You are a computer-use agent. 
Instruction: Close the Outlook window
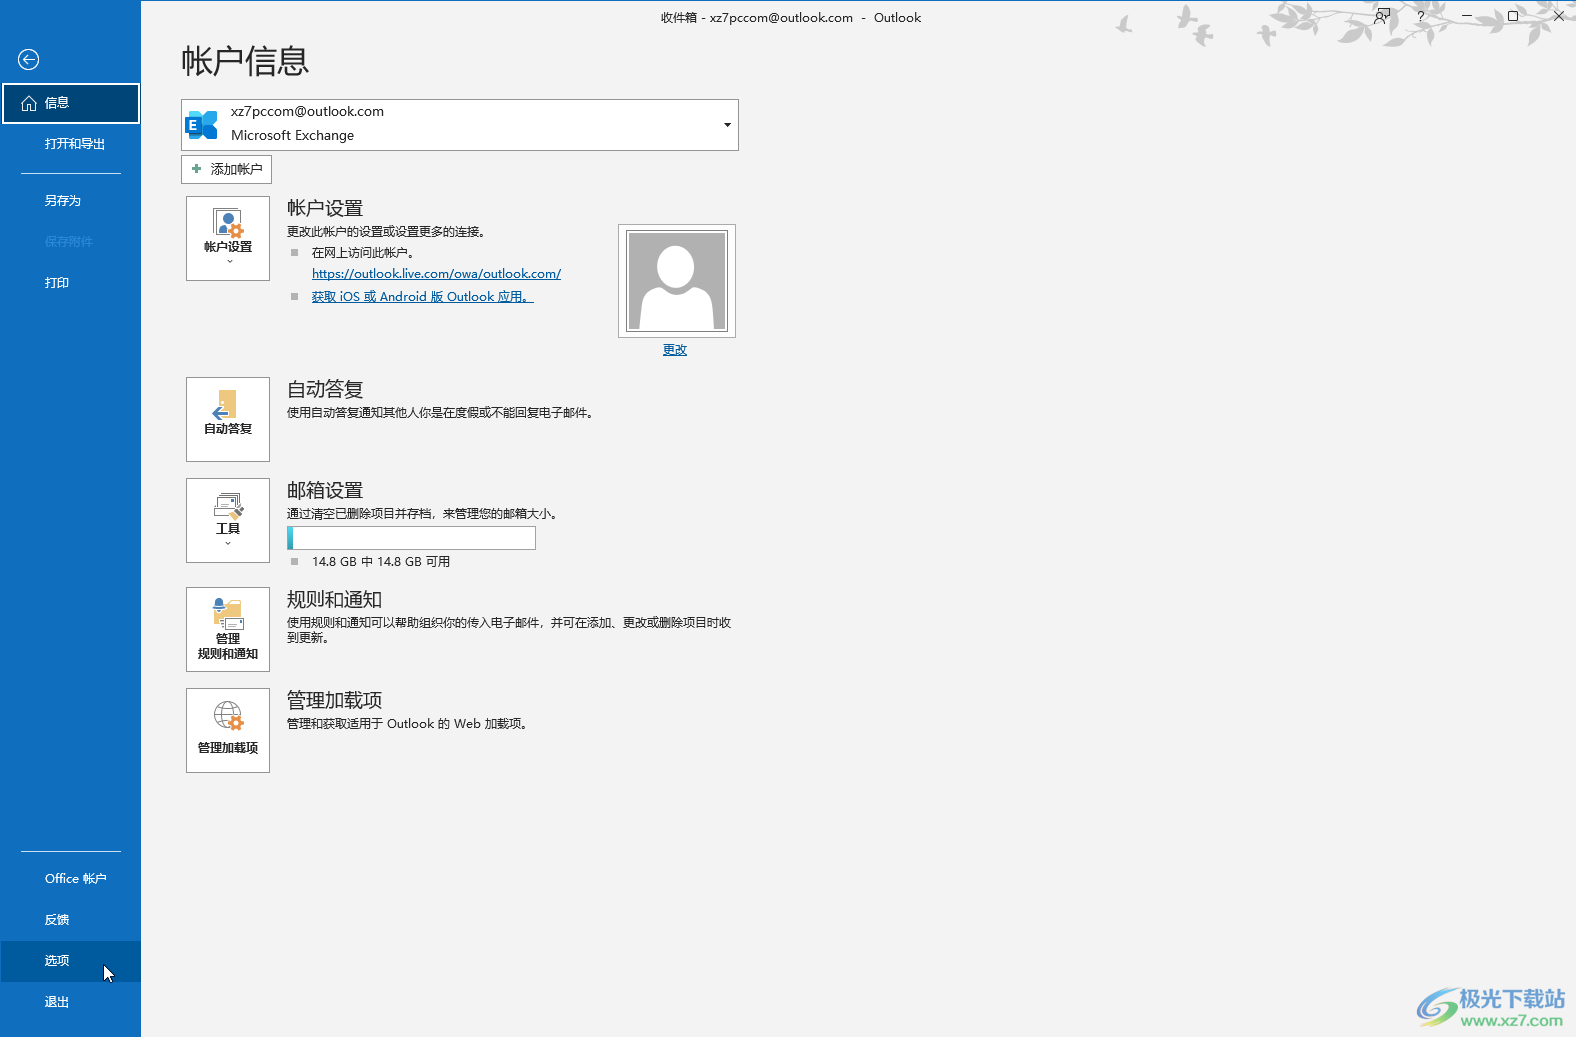pyautogui.click(x=1558, y=16)
